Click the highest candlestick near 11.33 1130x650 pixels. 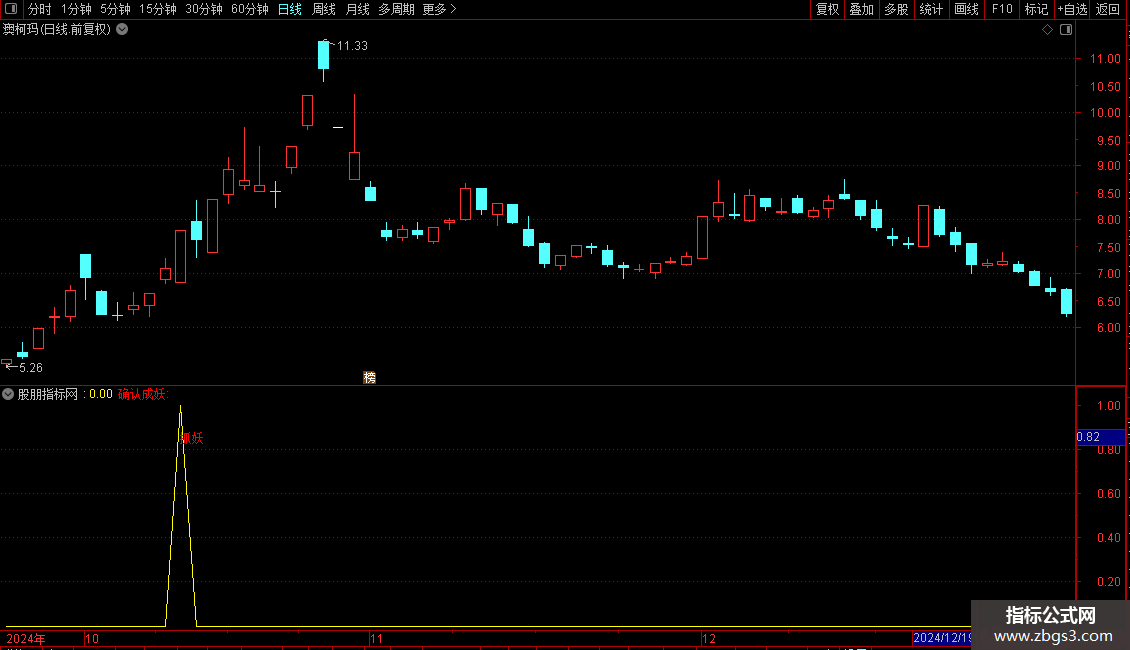point(324,55)
